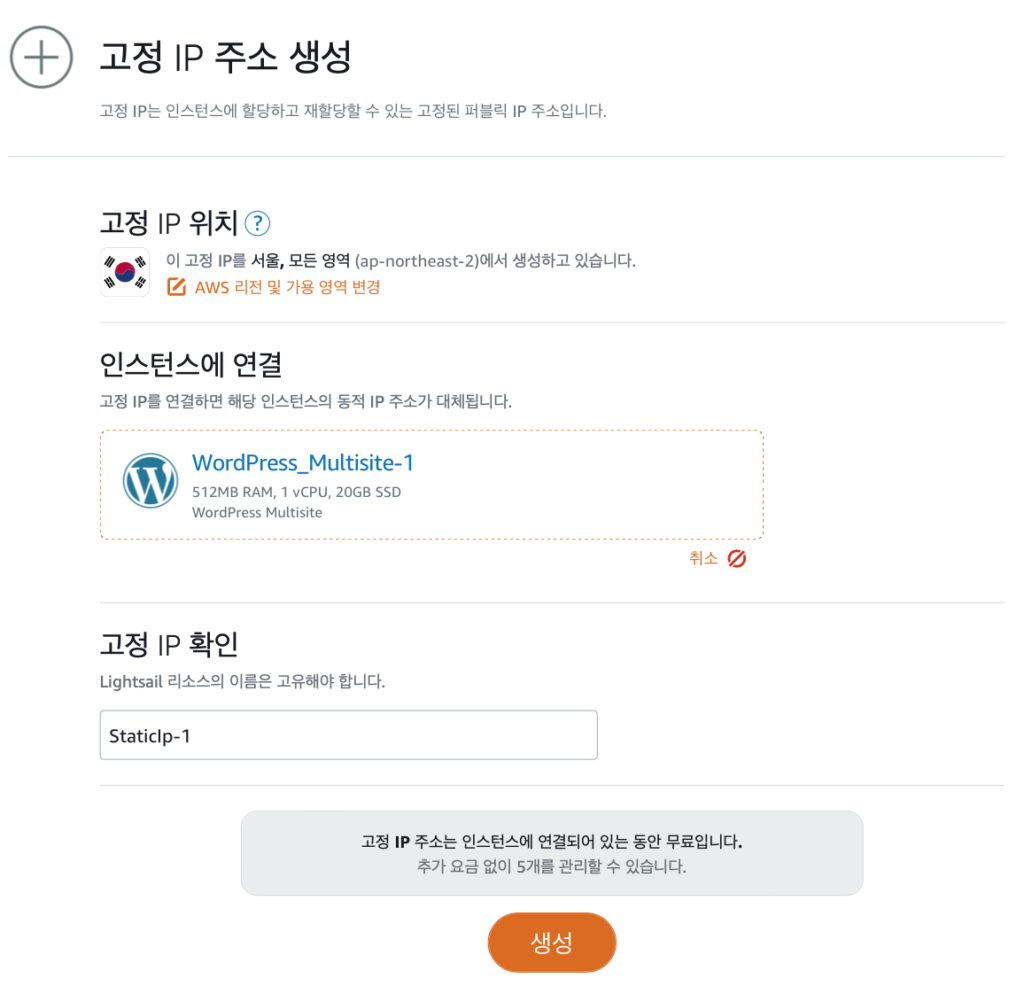This screenshot has height=994, width=1024.
Task: Click the 고정 IP 확인 section heading
Action: pyautogui.click(x=168, y=645)
